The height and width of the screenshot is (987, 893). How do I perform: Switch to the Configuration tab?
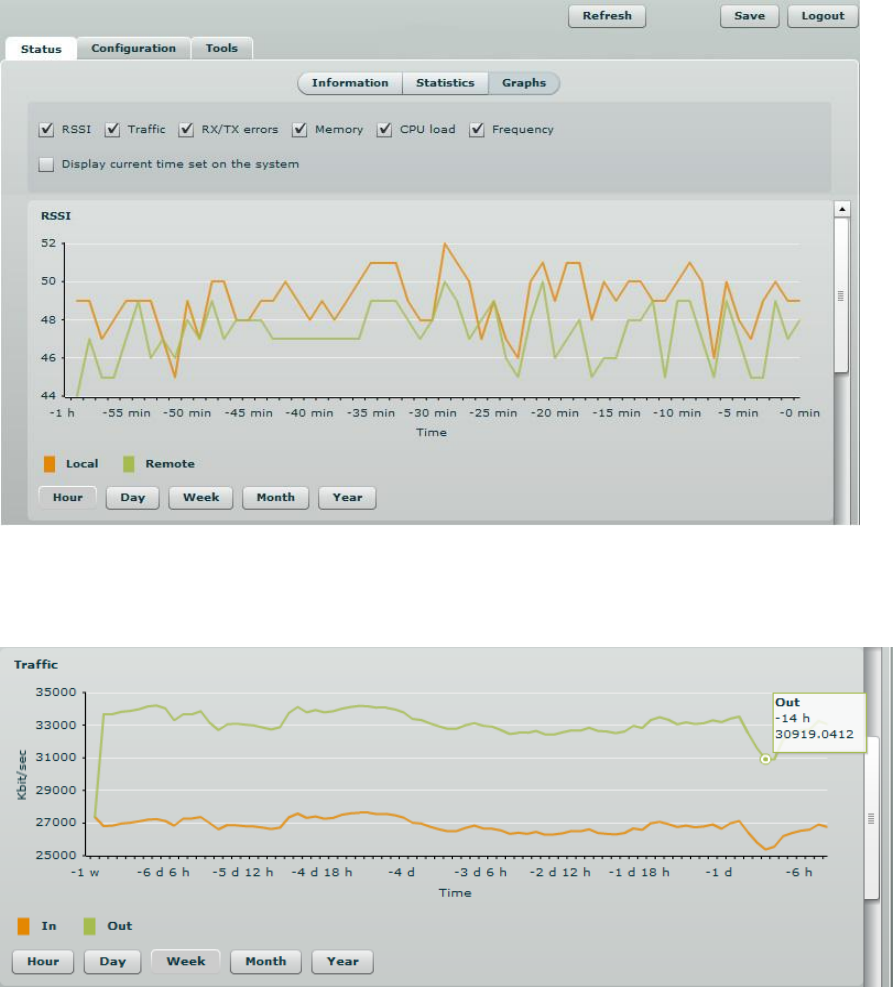(x=133, y=48)
